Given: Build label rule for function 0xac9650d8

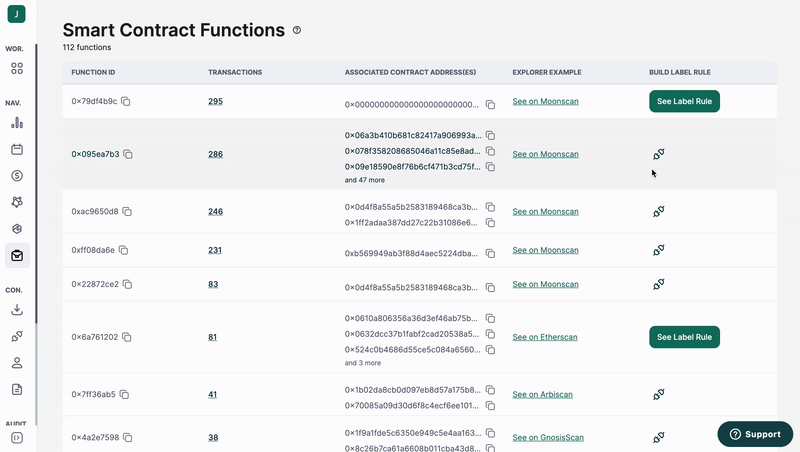Looking at the screenshot, I should click(659, 211).
